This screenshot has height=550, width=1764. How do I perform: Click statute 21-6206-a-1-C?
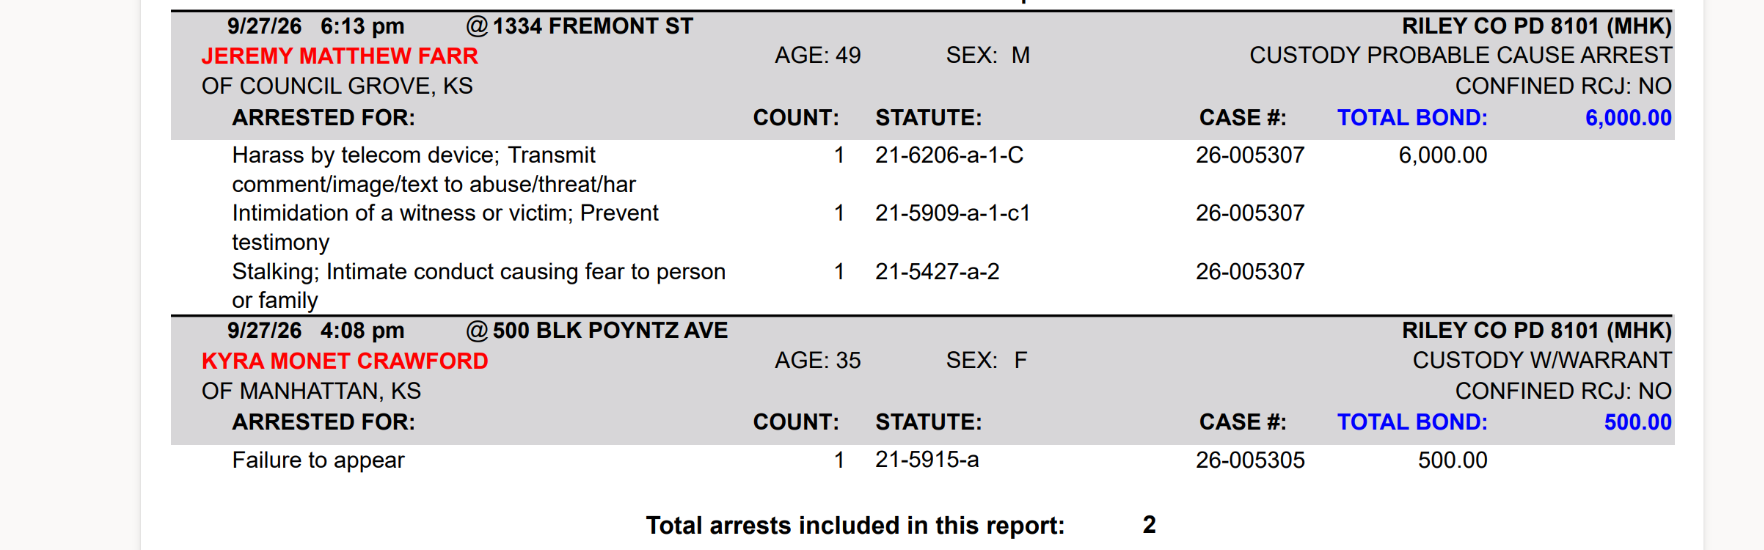[x=949, y=155]
